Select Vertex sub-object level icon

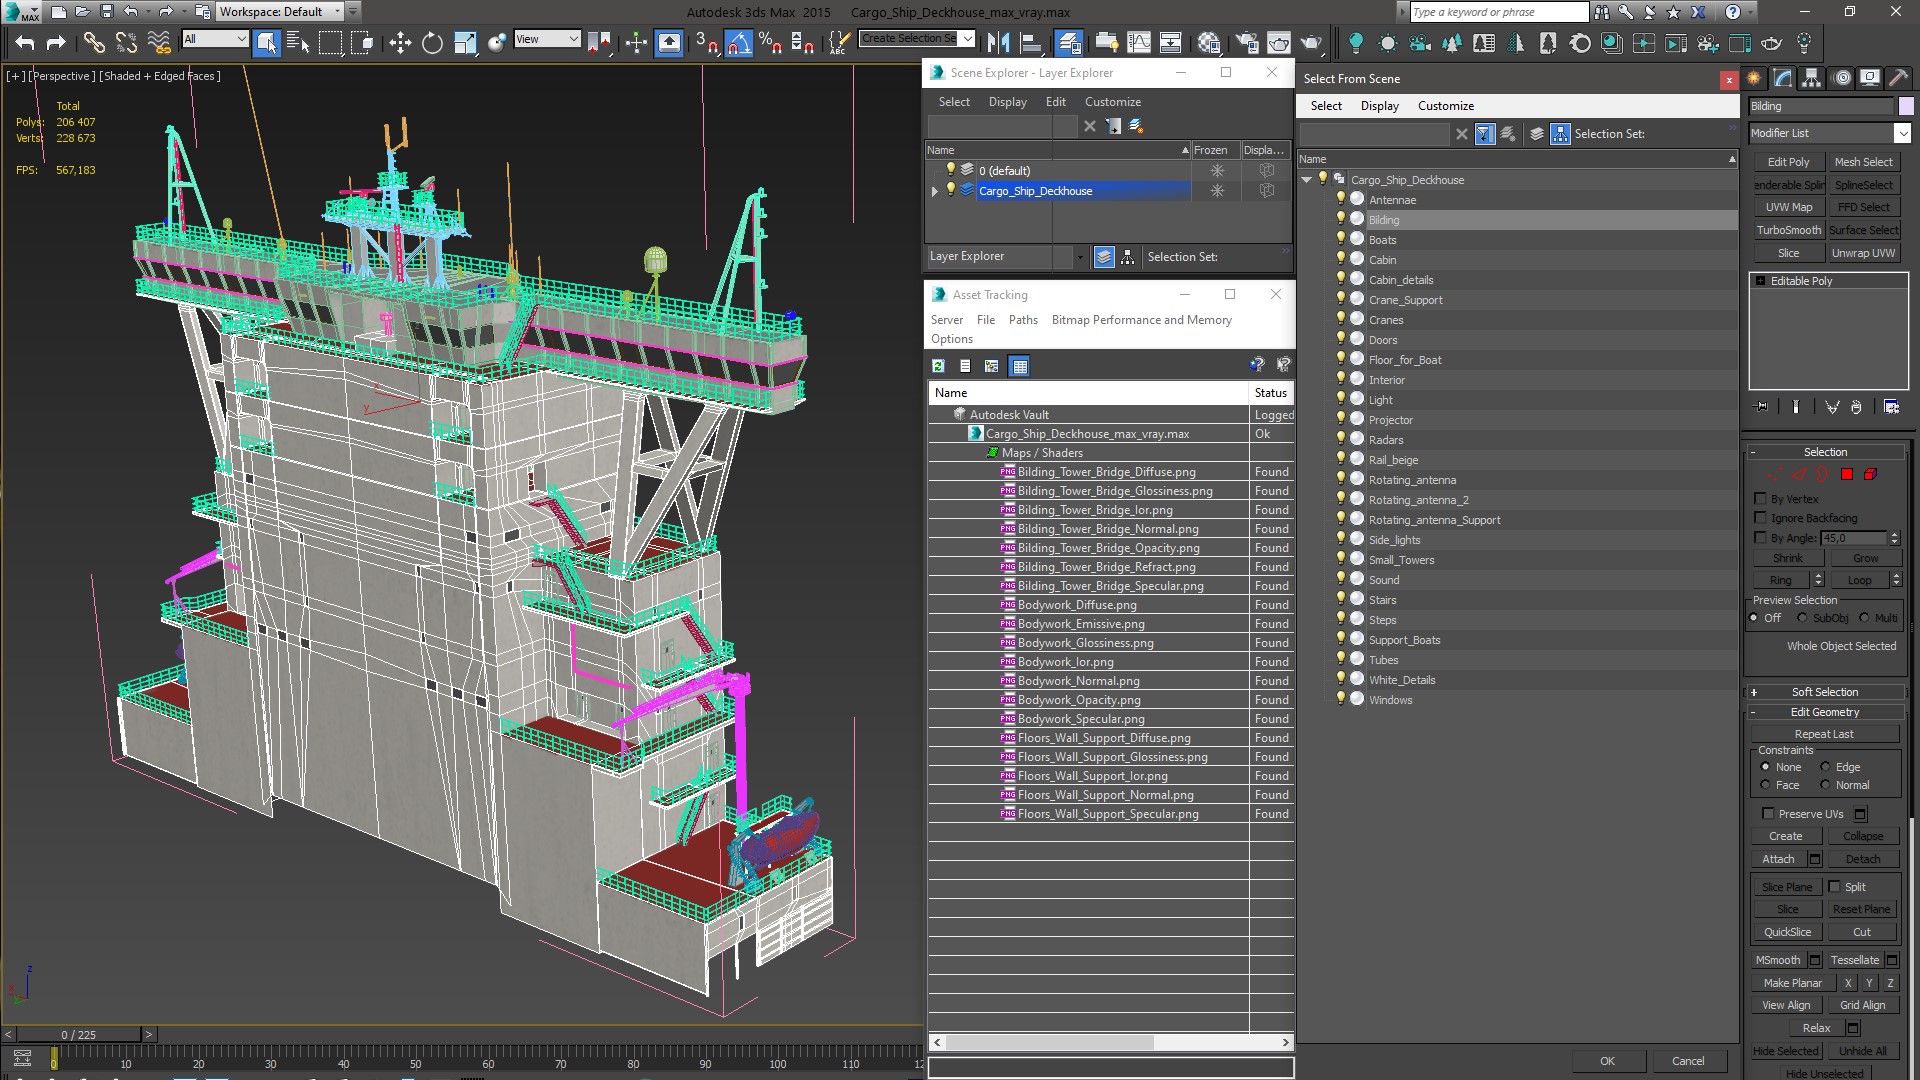(x=1775, y=474)
